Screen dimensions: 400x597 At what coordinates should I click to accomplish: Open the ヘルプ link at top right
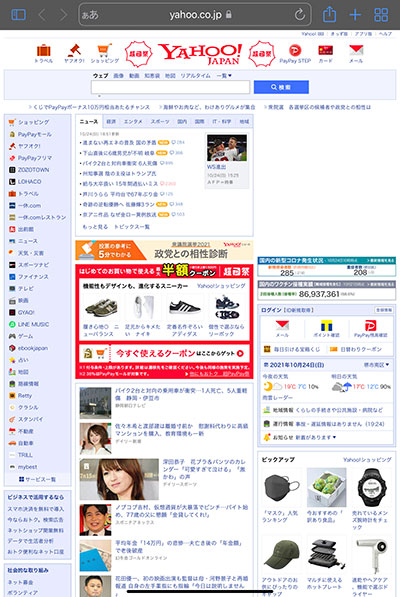click(x=385, y=34)
